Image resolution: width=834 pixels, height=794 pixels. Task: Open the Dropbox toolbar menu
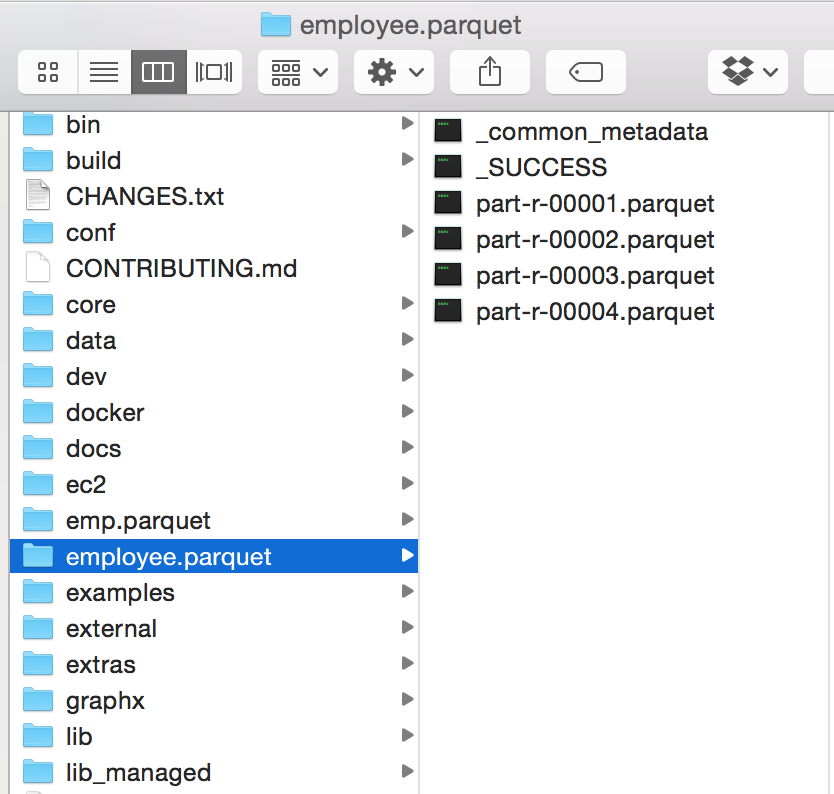coord(748,72)
